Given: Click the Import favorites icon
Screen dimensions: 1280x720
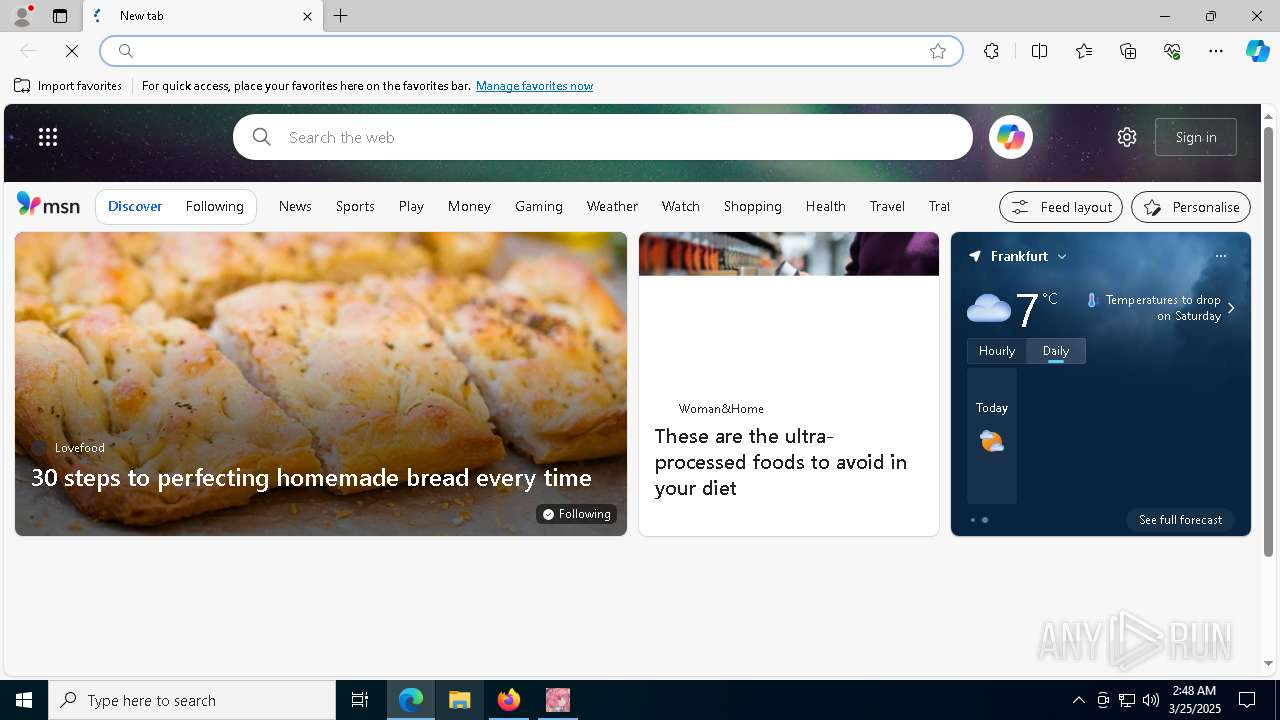Looking at the screenshot, I should 22,86.
